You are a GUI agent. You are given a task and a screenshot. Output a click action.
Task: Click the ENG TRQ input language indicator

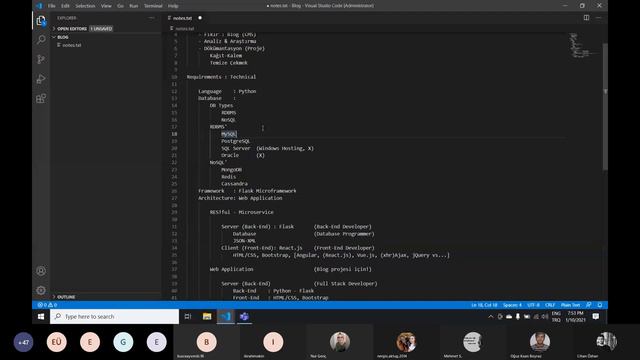[x=556, y=316]
